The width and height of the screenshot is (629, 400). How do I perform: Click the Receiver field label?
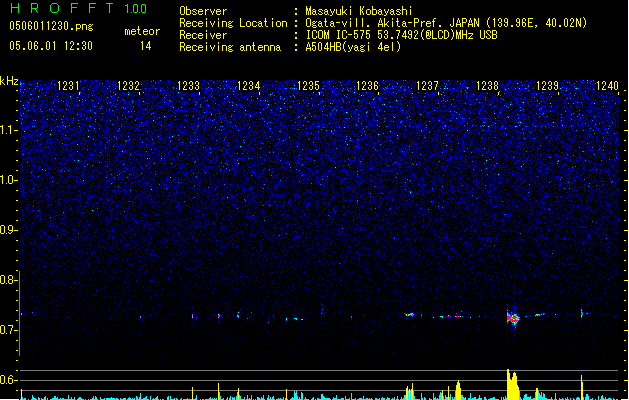203,35
